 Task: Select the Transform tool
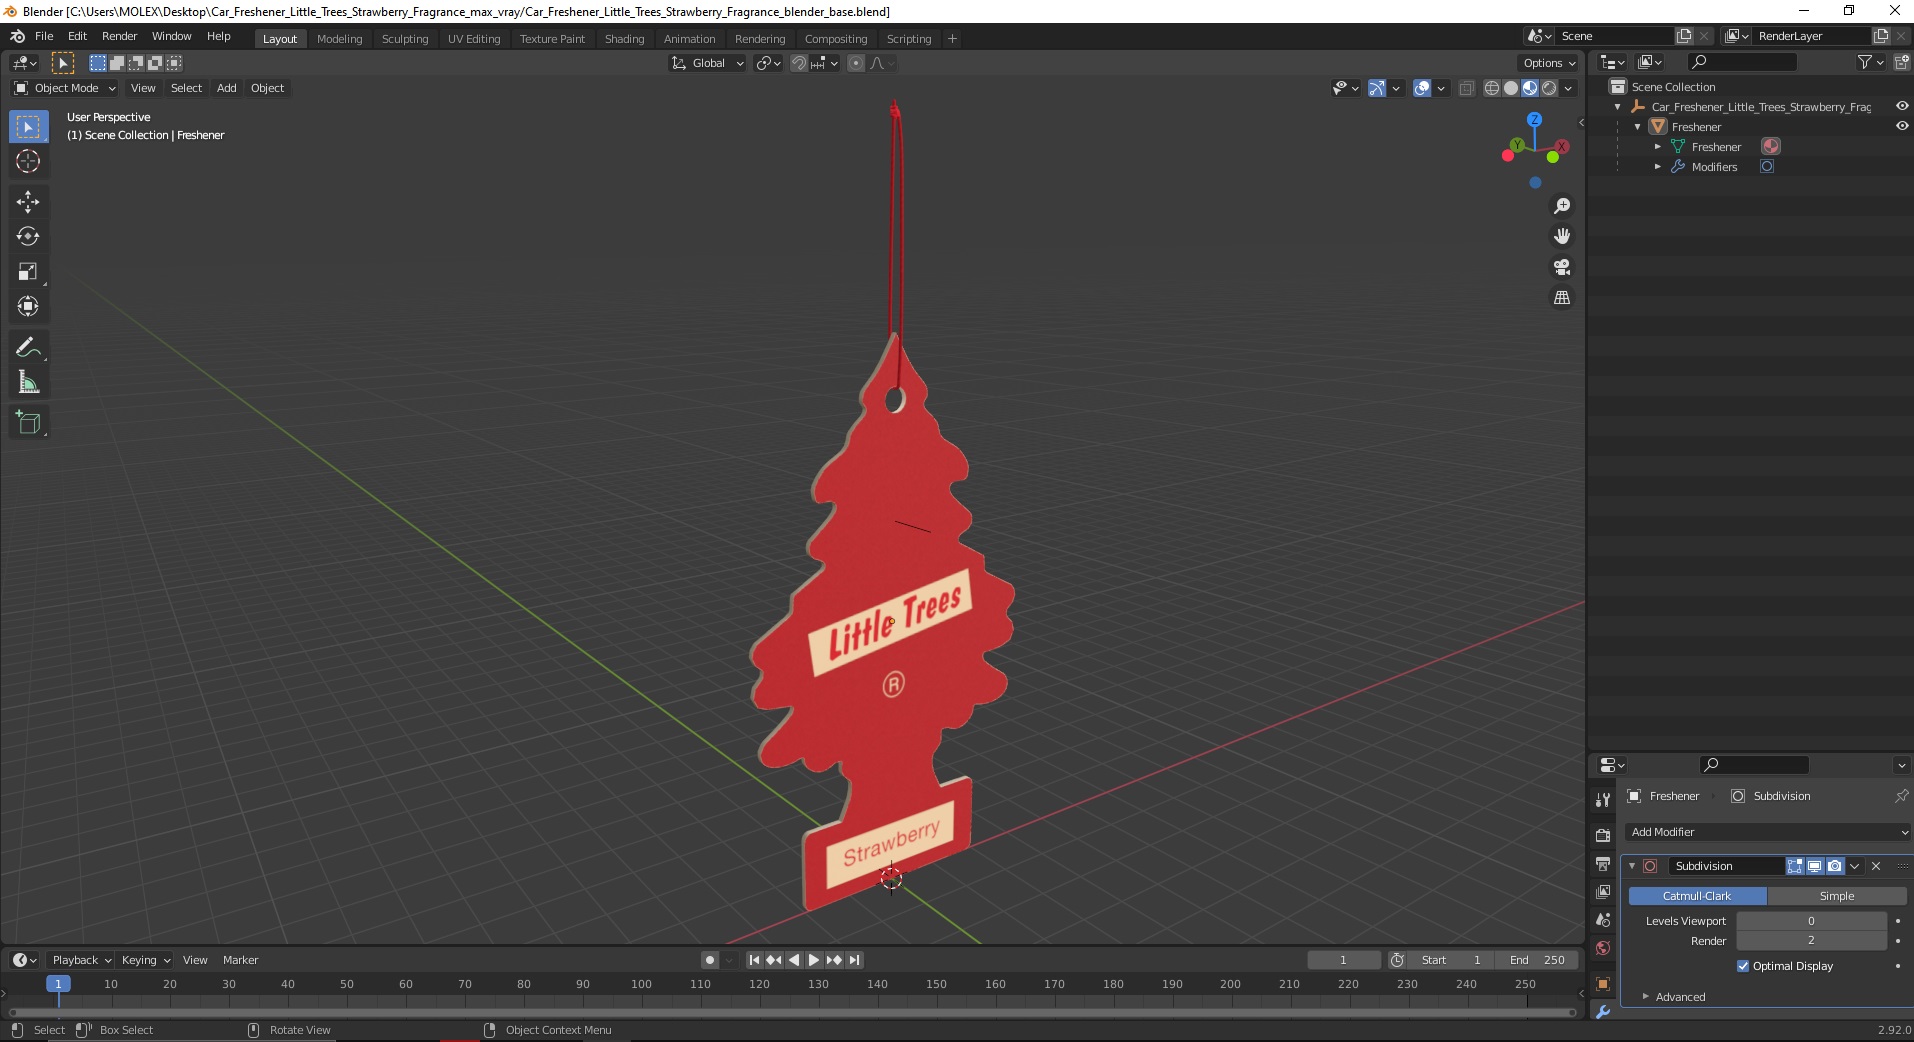point(28,307)
